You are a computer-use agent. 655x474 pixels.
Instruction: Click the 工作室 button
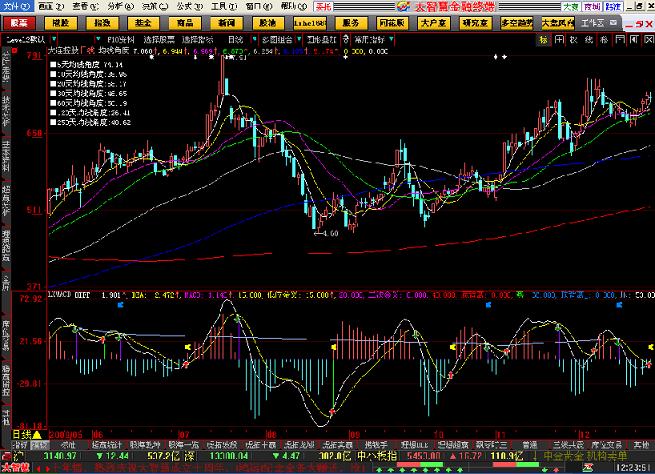pyautogui.click(x=592, y=21)
